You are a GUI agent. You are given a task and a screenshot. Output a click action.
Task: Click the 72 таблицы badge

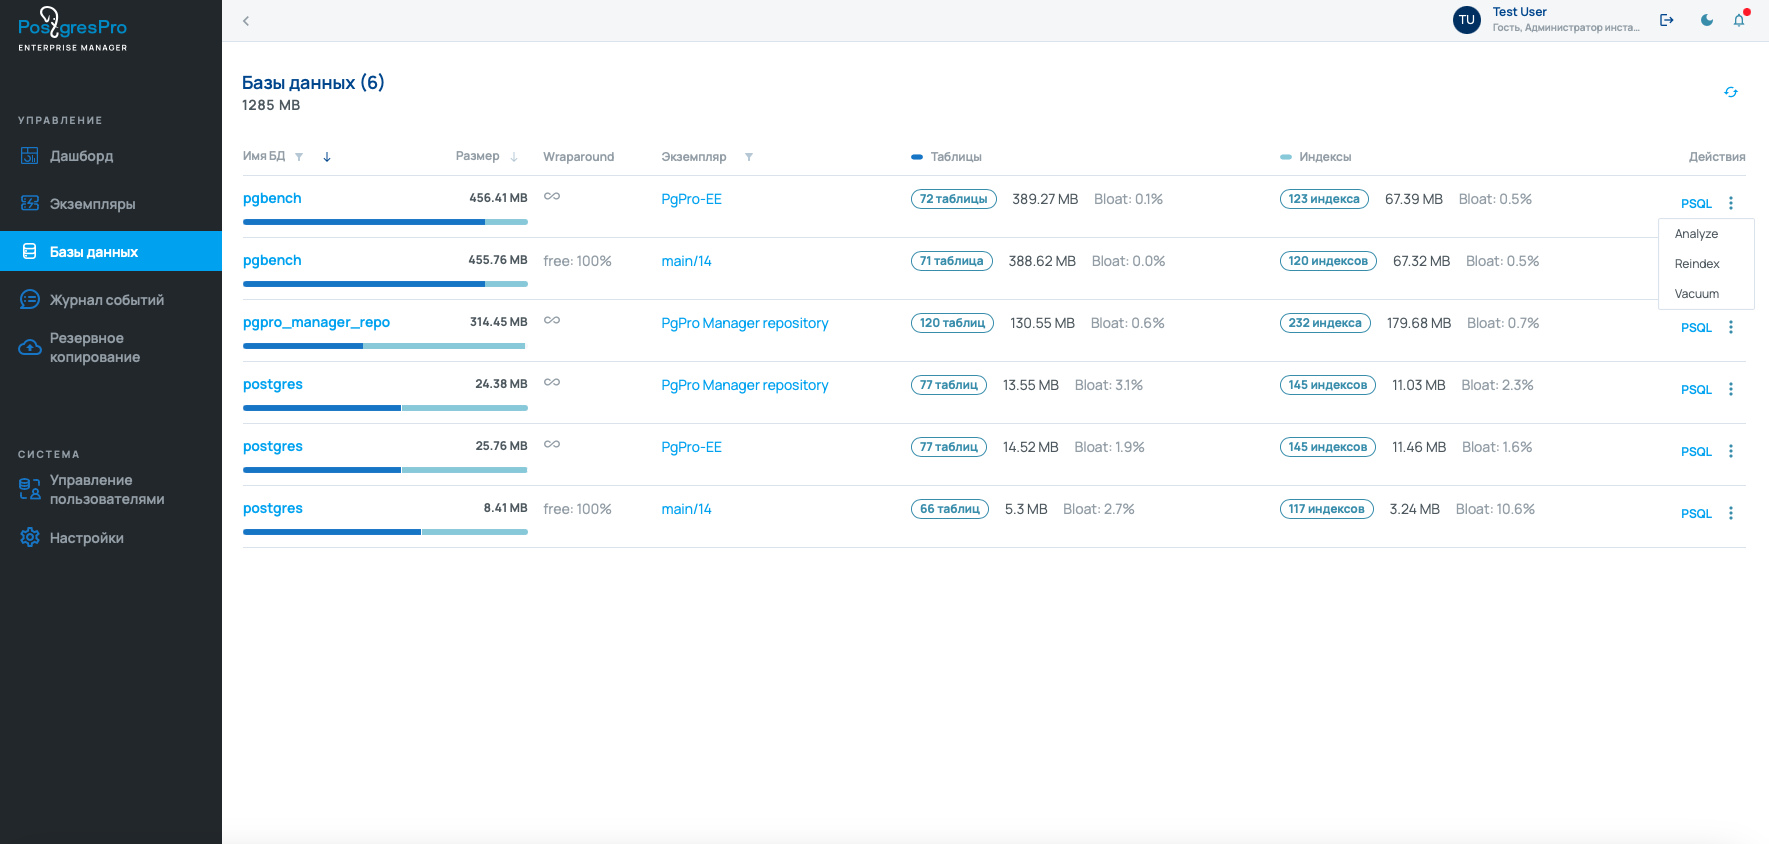[x=953, y=199]
